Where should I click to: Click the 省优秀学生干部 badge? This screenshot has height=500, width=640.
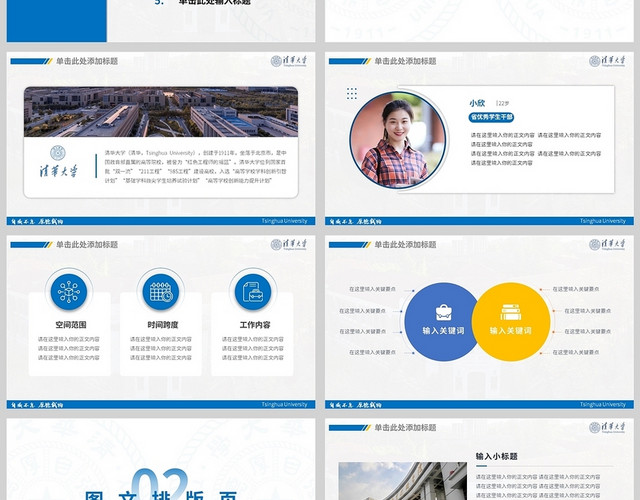point(491,117)
